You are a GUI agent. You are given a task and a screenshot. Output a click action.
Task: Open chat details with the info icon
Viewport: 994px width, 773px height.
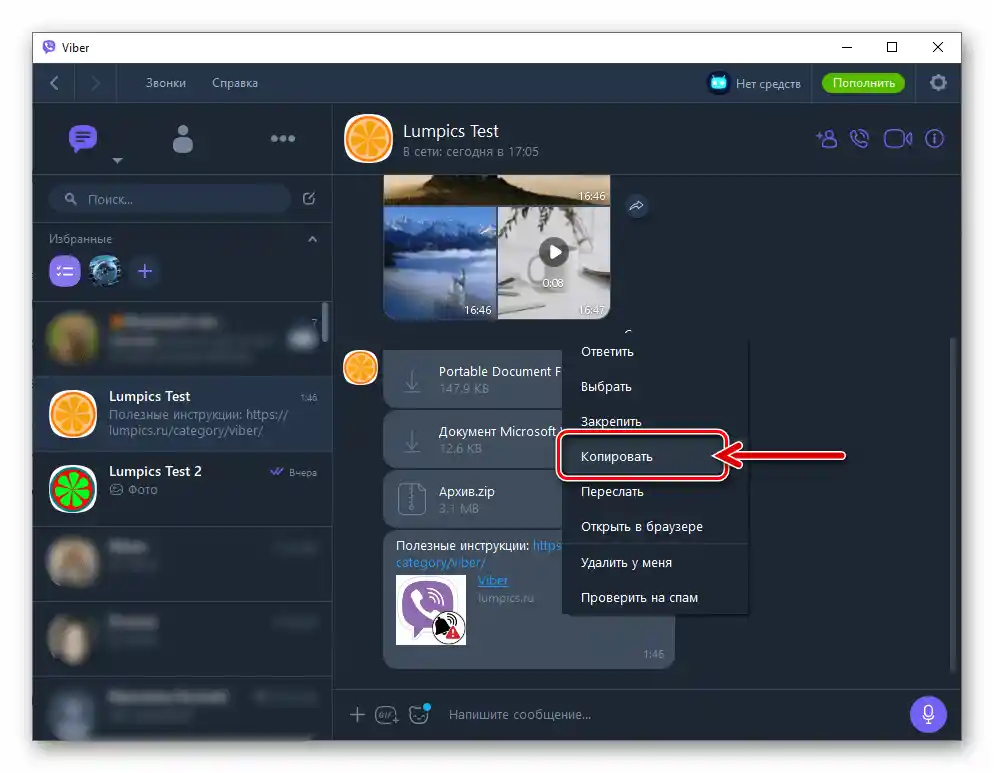934,139
